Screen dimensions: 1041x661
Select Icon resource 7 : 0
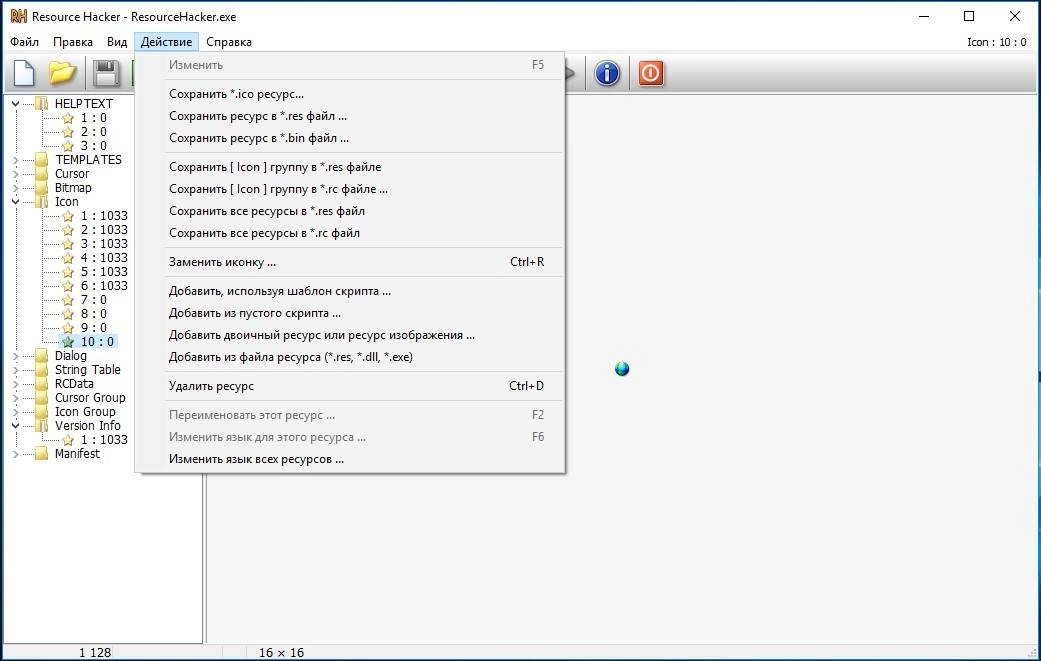coord(94,299)
